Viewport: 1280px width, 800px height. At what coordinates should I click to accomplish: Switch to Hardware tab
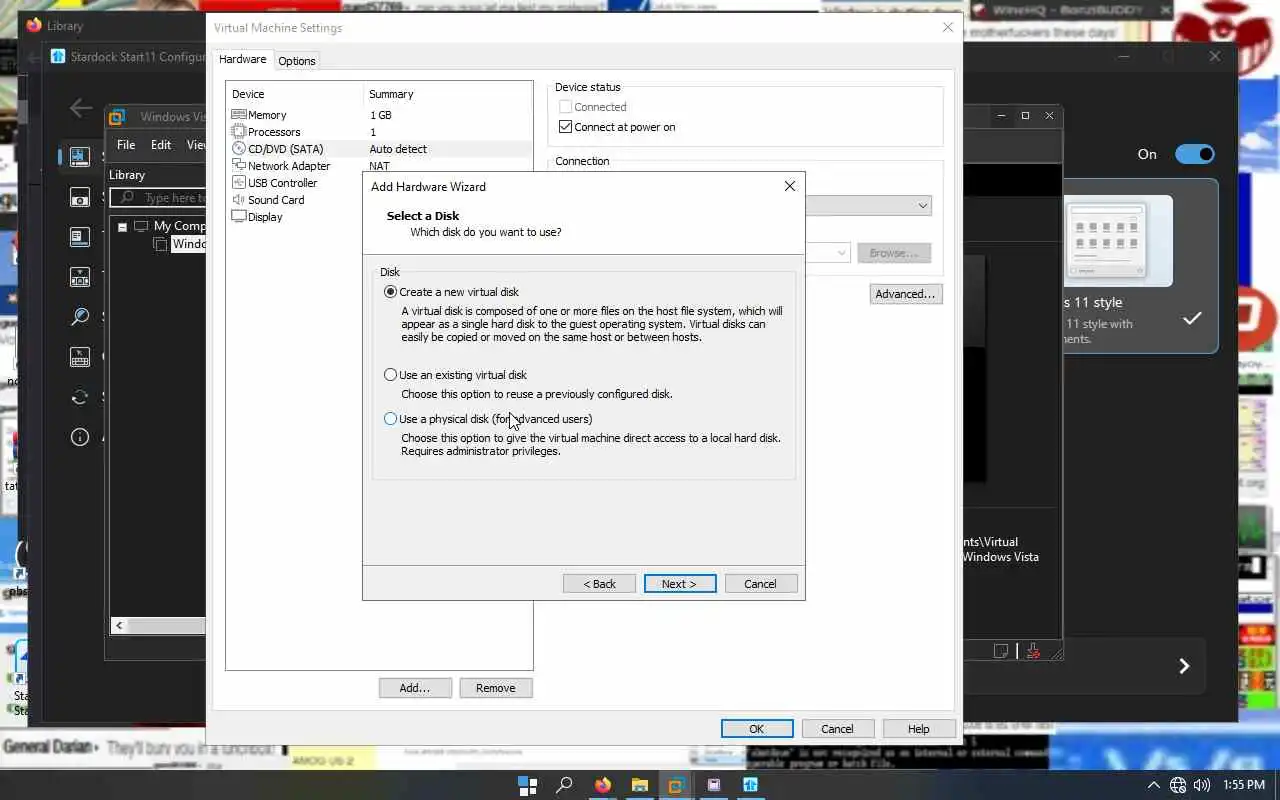[x=243, y=60]
